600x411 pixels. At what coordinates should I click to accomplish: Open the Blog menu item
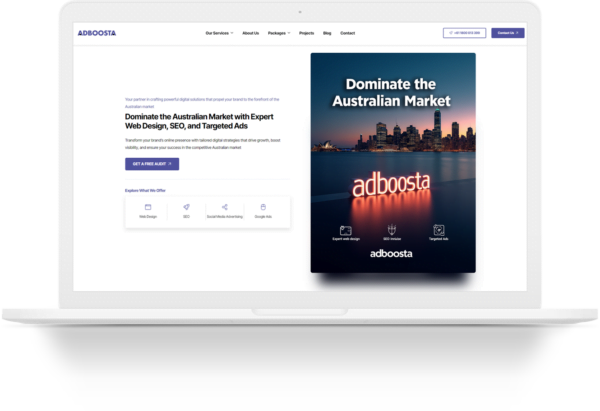pyautogui.click(x=327, y=33)
